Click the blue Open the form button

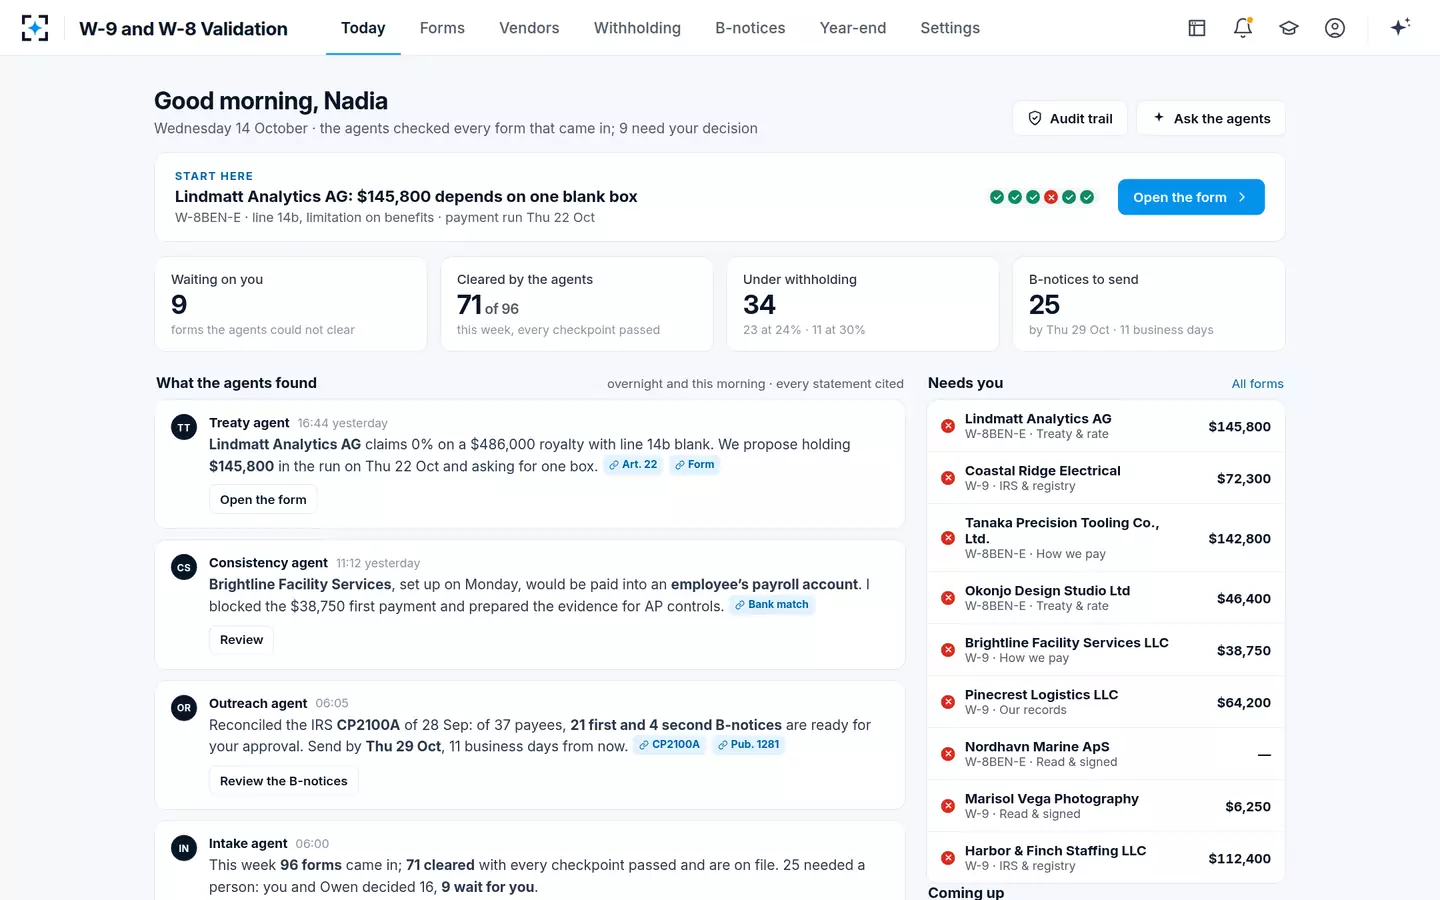[x=1191, y=197]
